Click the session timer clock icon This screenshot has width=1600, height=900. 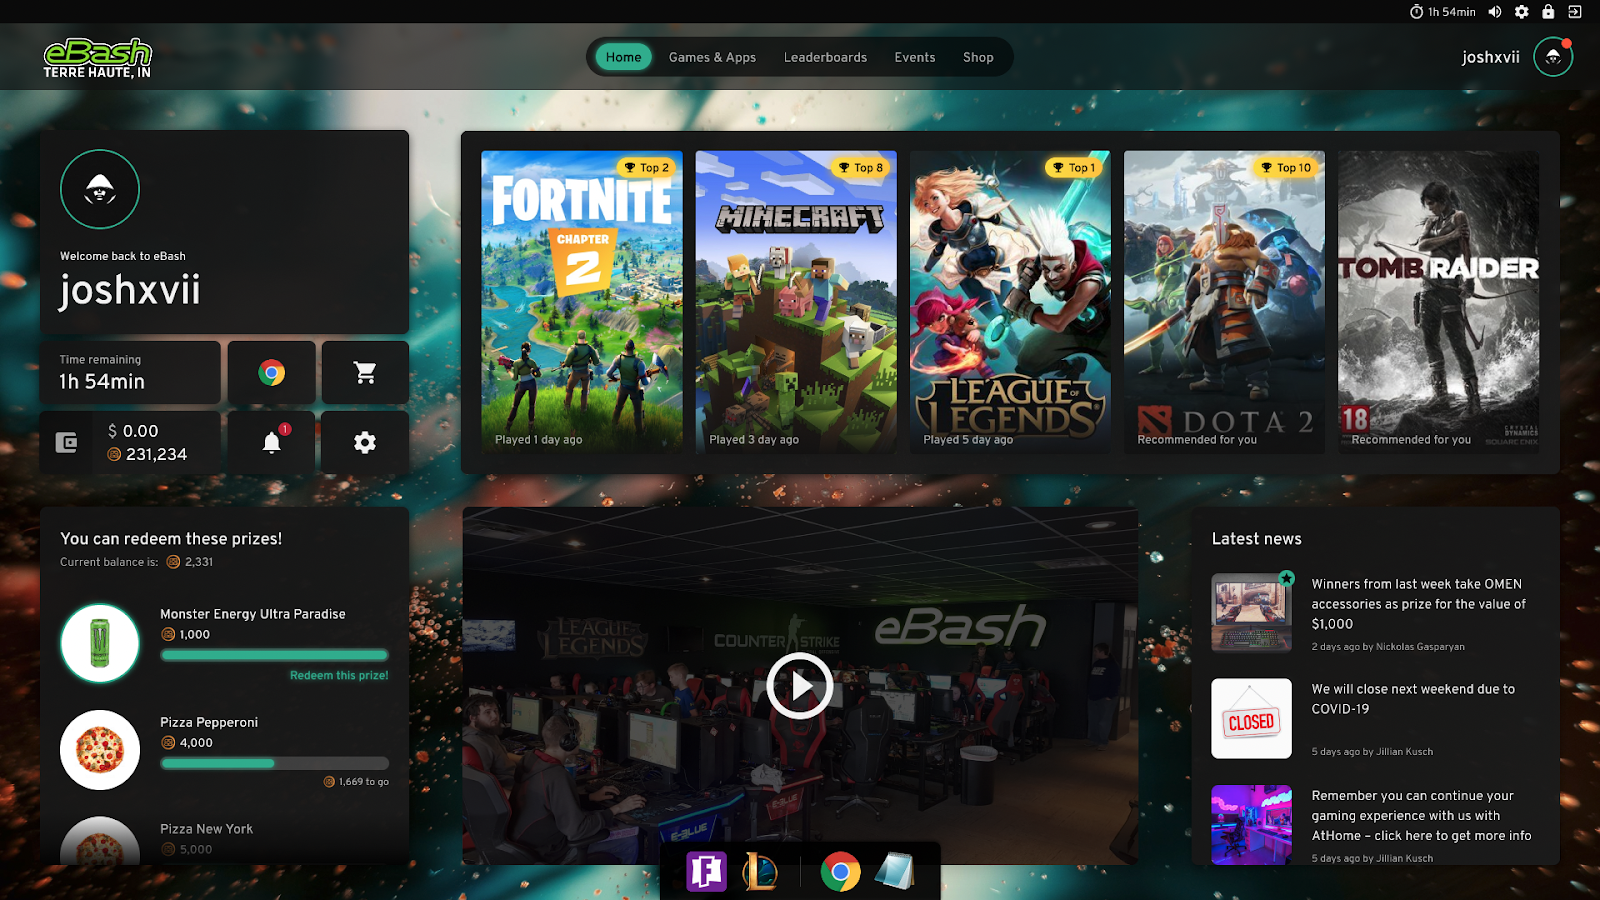coord(1416,12)
